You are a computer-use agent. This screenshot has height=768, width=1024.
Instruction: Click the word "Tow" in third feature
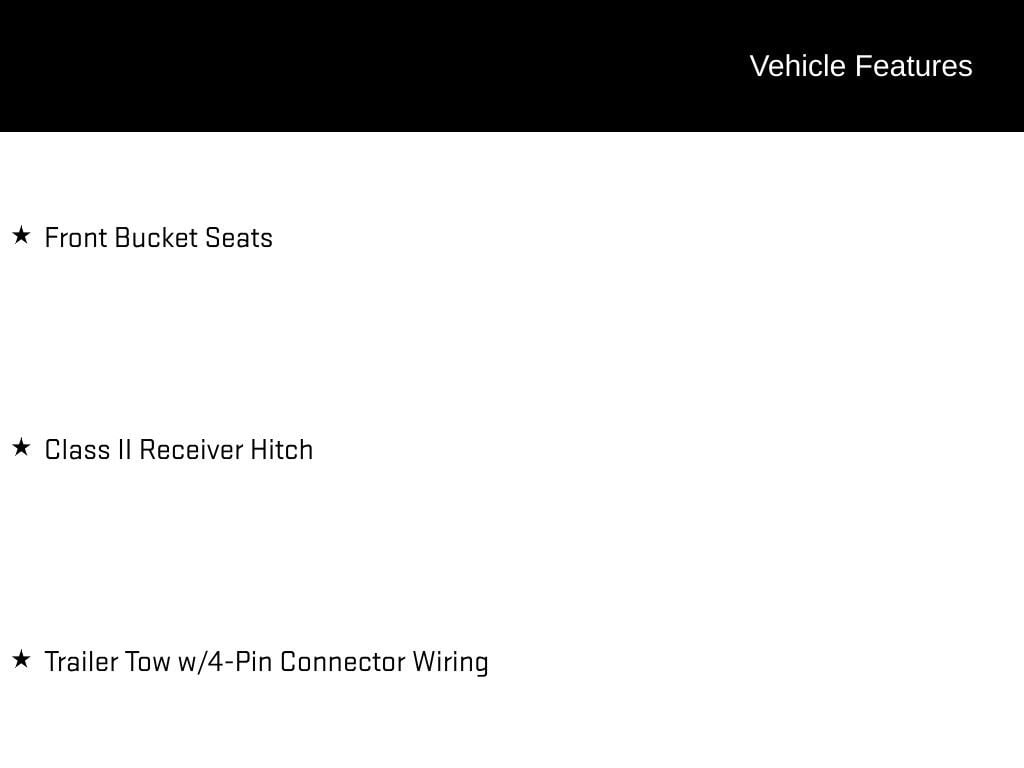point(147,662)
